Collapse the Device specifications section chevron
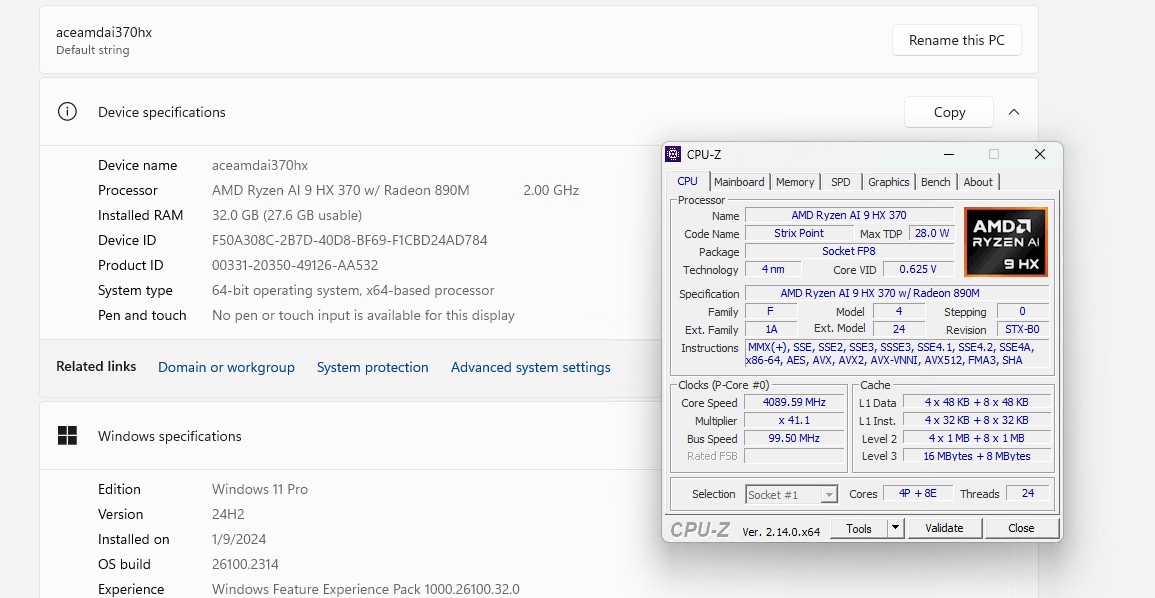The height and width of the screenshot is (598, 1155). [x=1014, y=112]
